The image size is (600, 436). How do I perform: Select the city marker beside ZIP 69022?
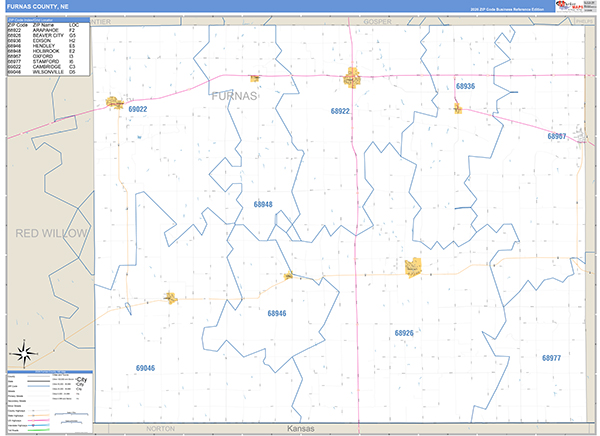click(115, 102)
